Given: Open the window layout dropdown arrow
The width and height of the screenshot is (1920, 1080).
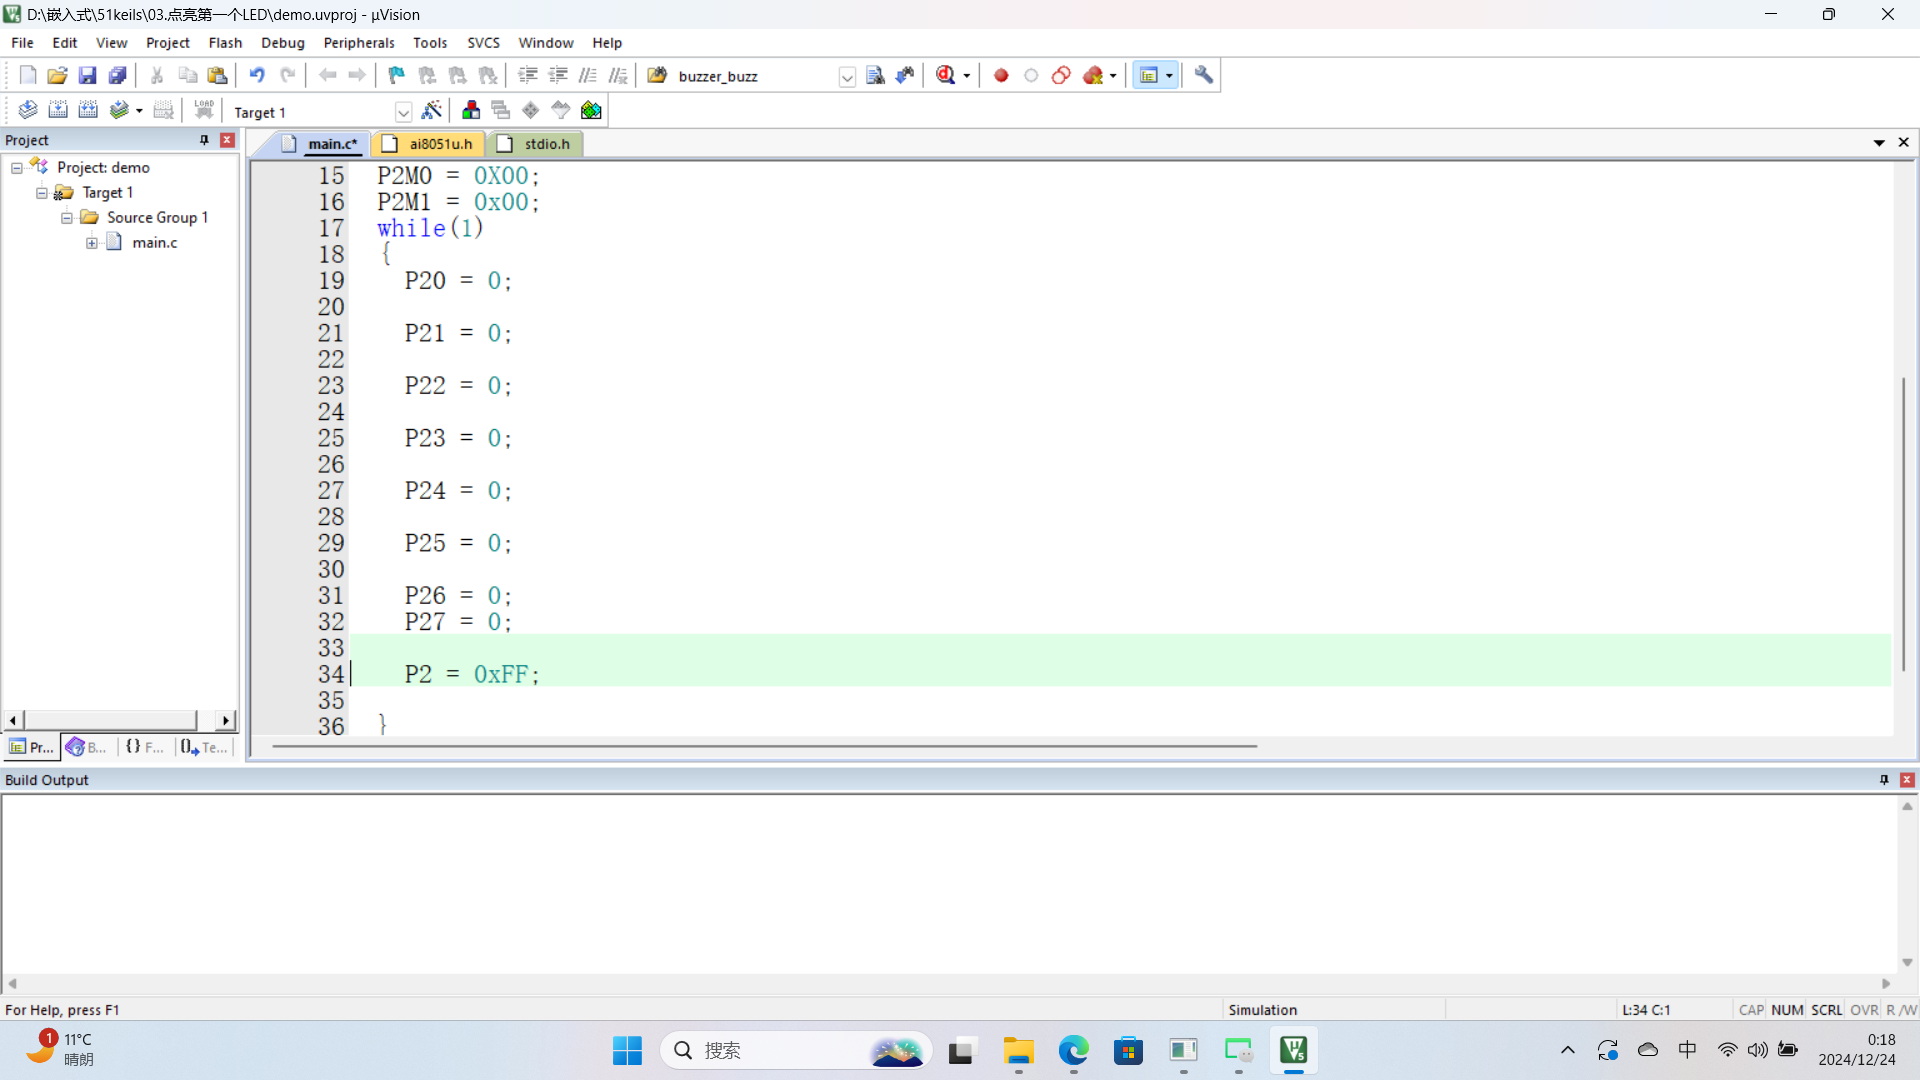Looking at the screenshot, I should 1169,76.
